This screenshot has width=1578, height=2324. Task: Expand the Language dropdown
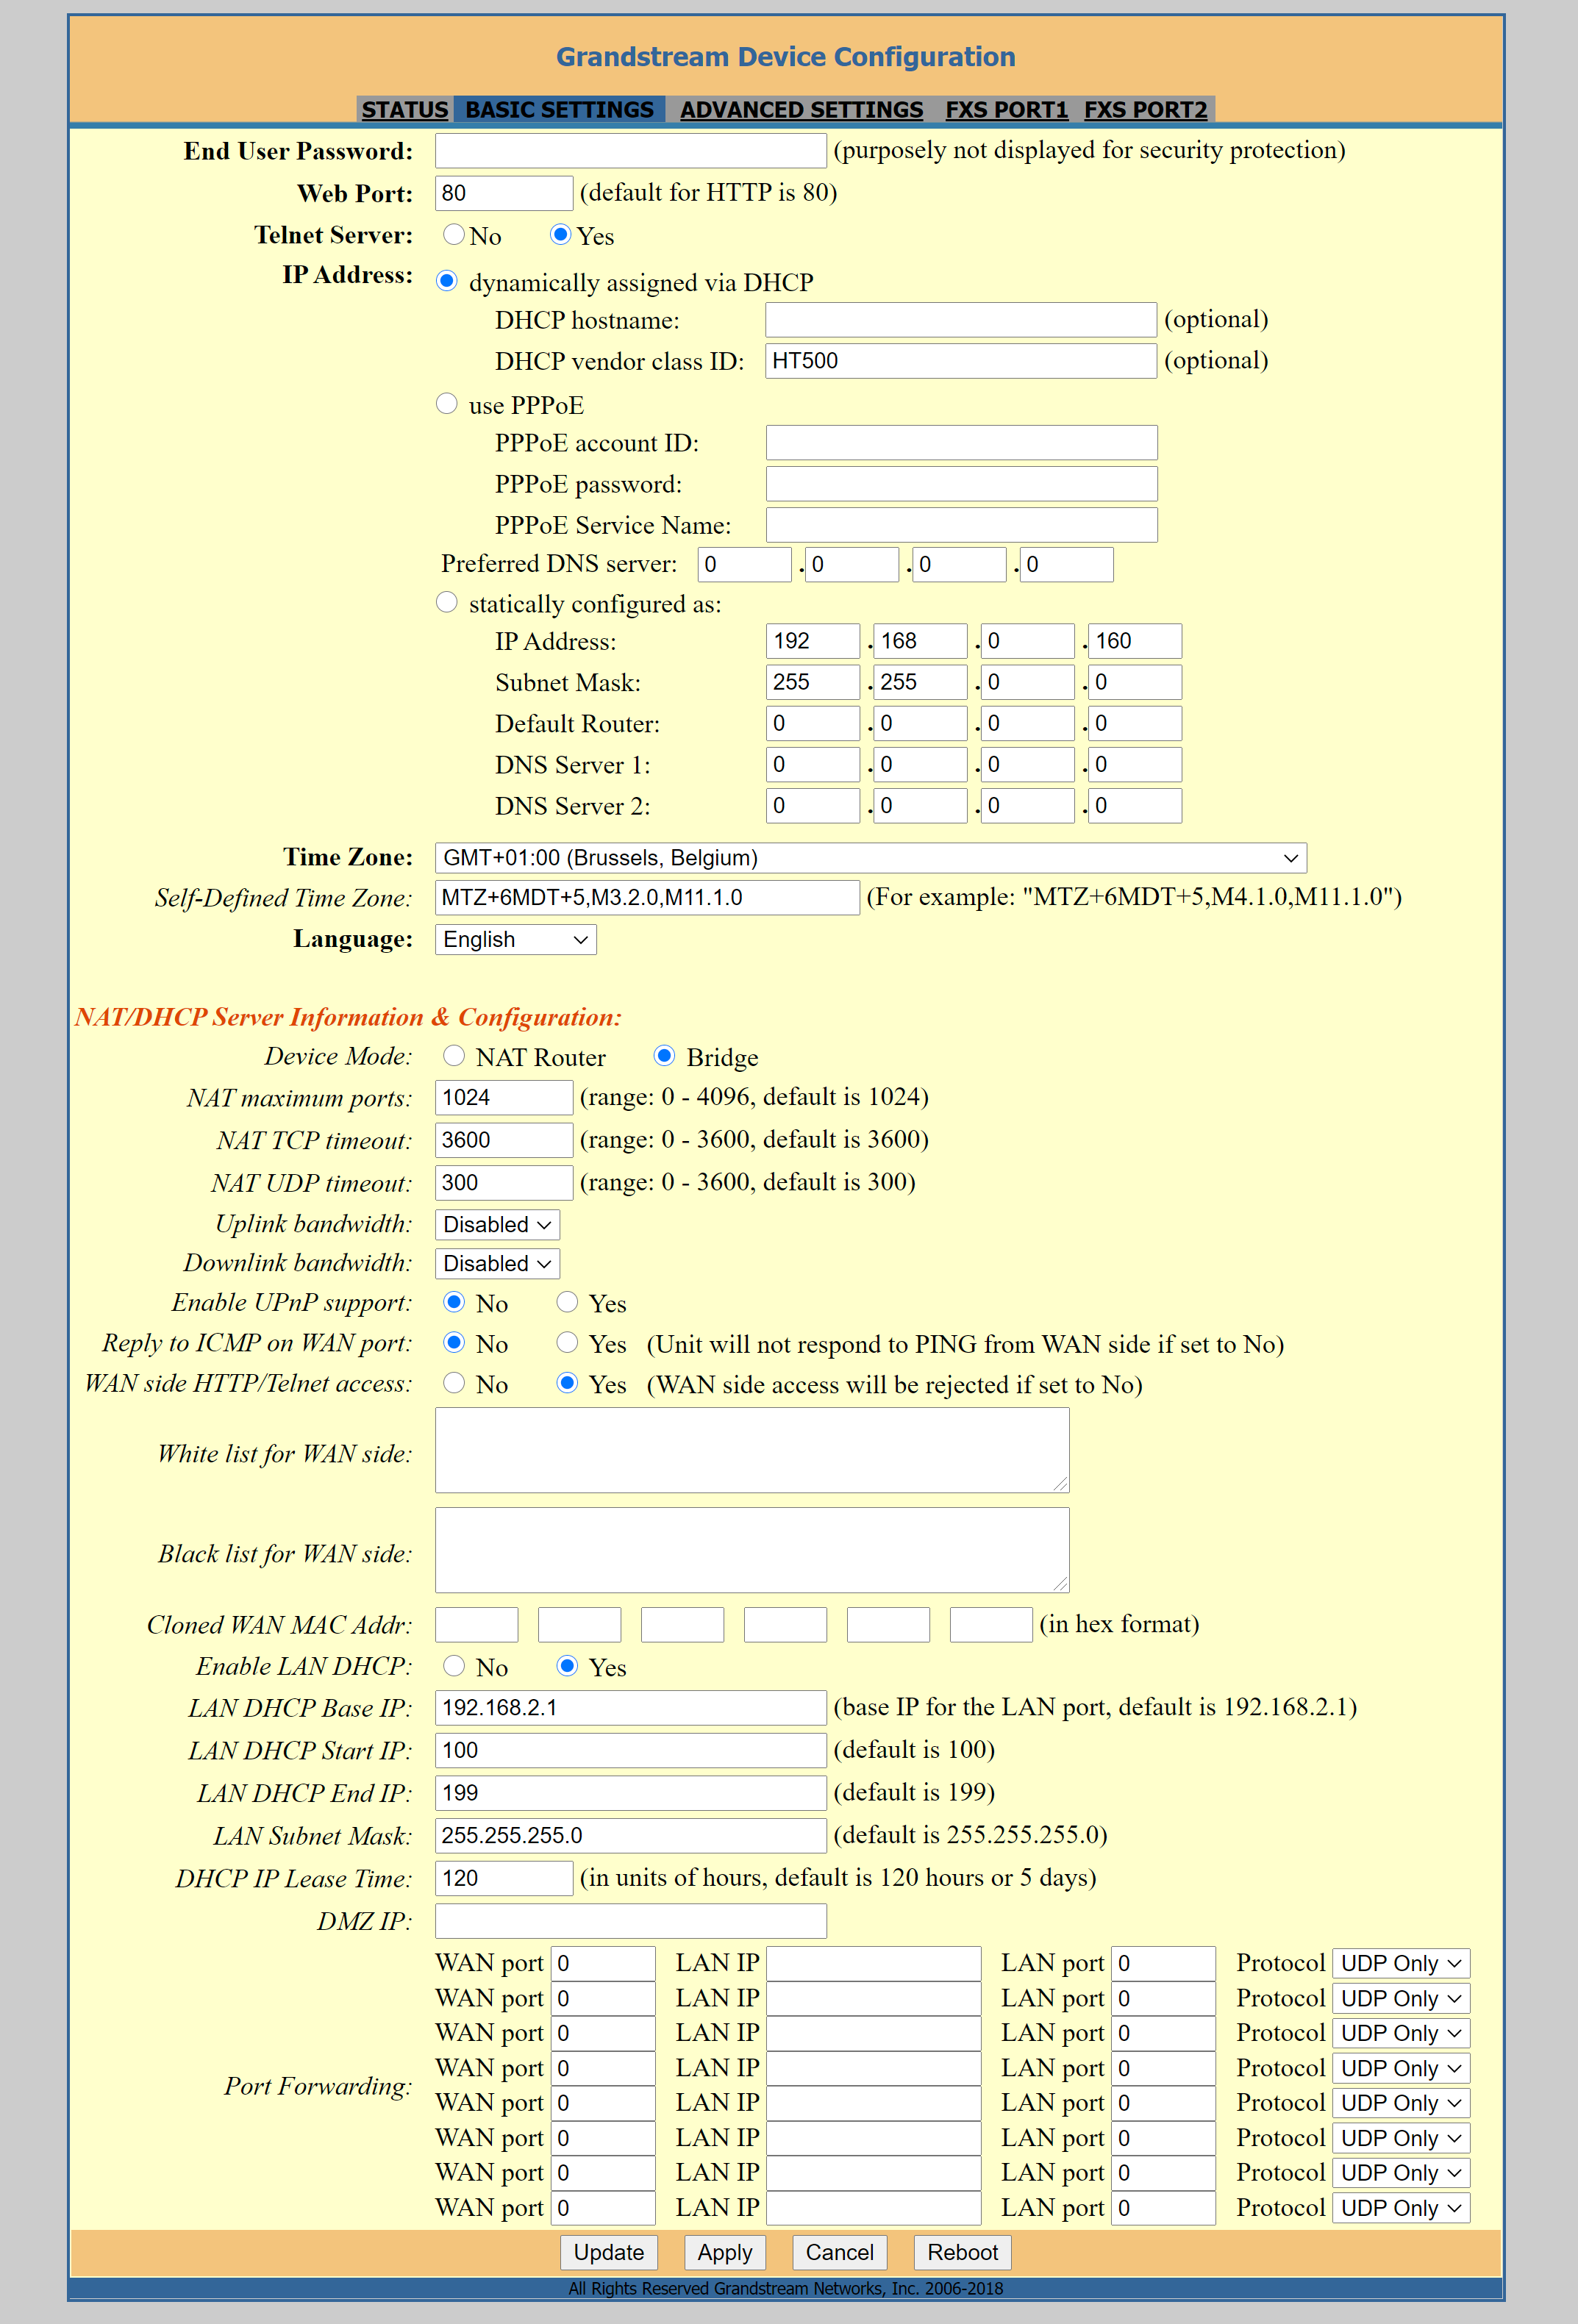tap(515, 940)
